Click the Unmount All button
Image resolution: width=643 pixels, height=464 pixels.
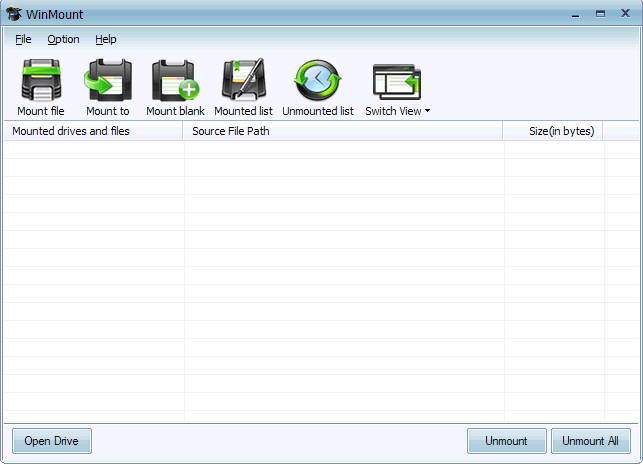click(591, 441)
